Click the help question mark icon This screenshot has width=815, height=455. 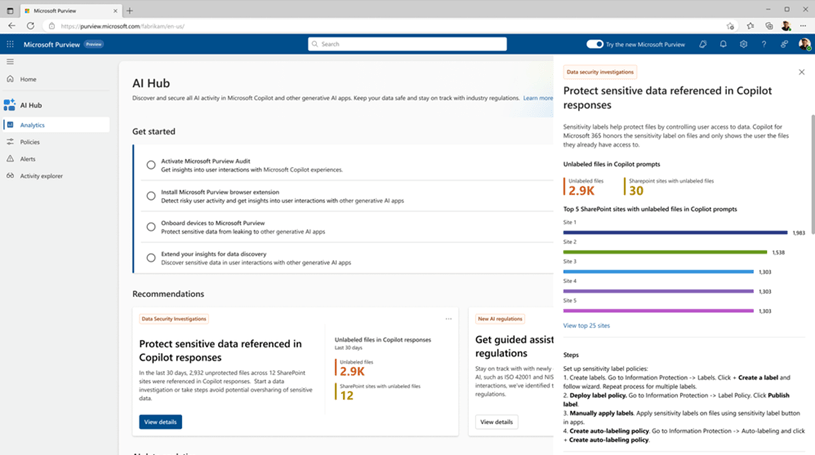(x=764, y=44)
